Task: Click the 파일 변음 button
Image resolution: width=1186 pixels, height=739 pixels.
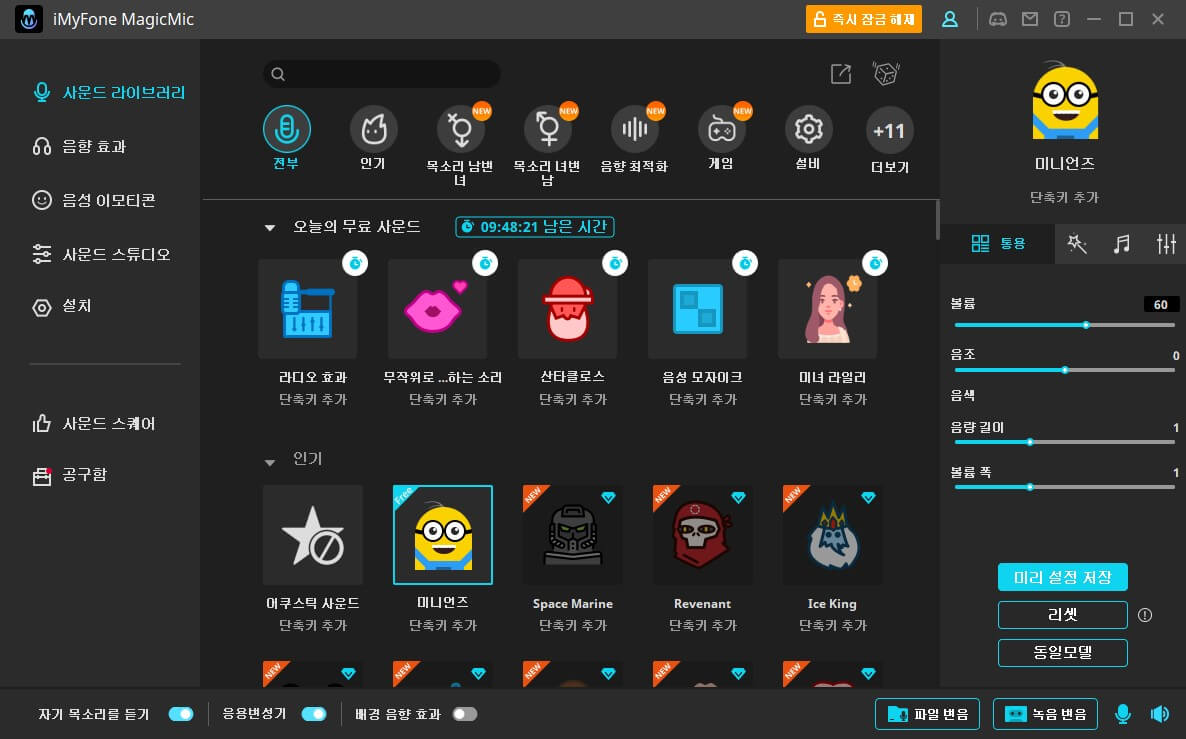Action: pos(927,714)
